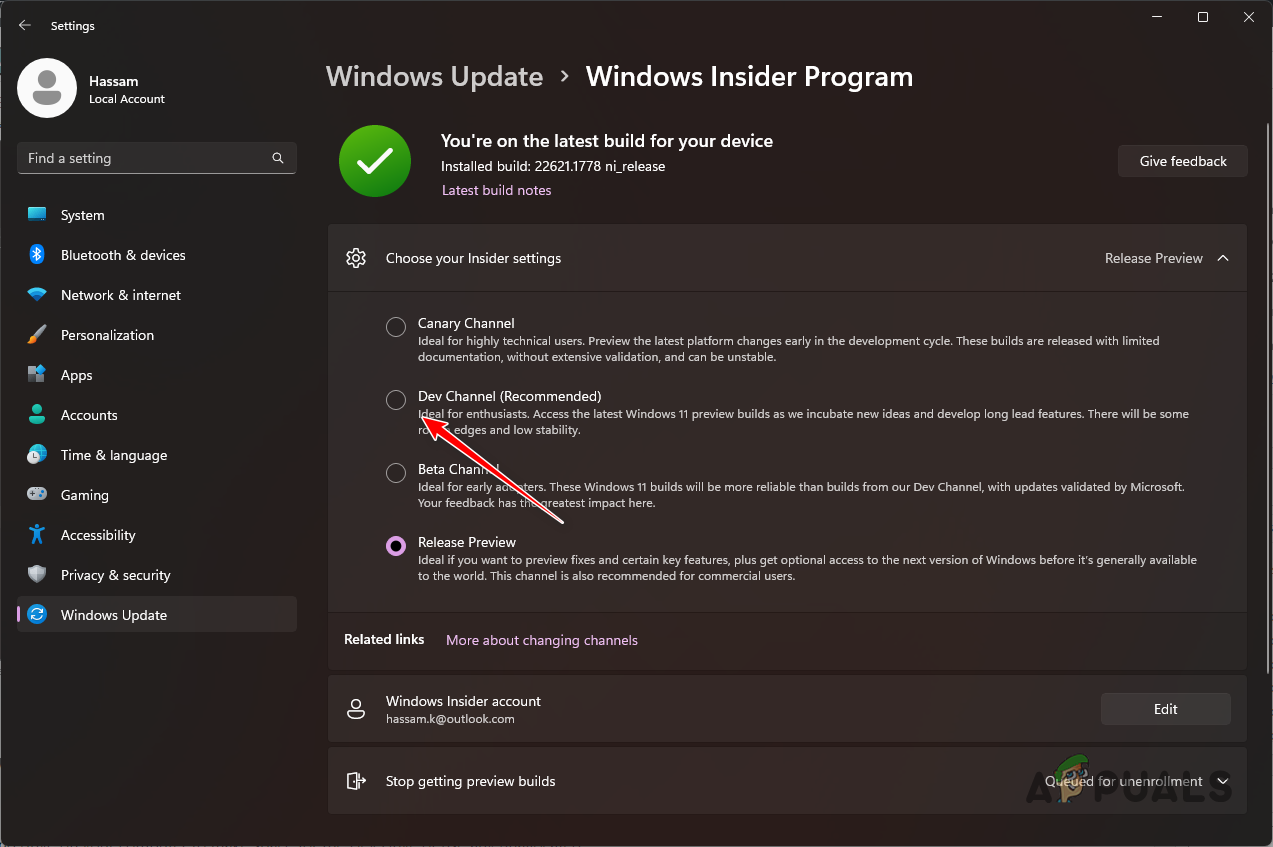Screen dimensions: 1273x847
Task: Enable the Dev Channel
Action: tap(395, 399)
